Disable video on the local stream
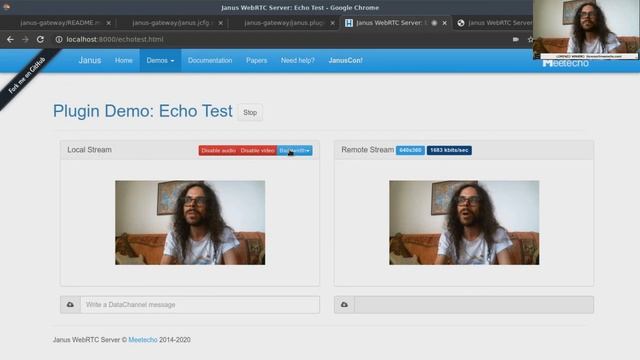This screenshot has height=360, width=640. click(x=258, y=151)
